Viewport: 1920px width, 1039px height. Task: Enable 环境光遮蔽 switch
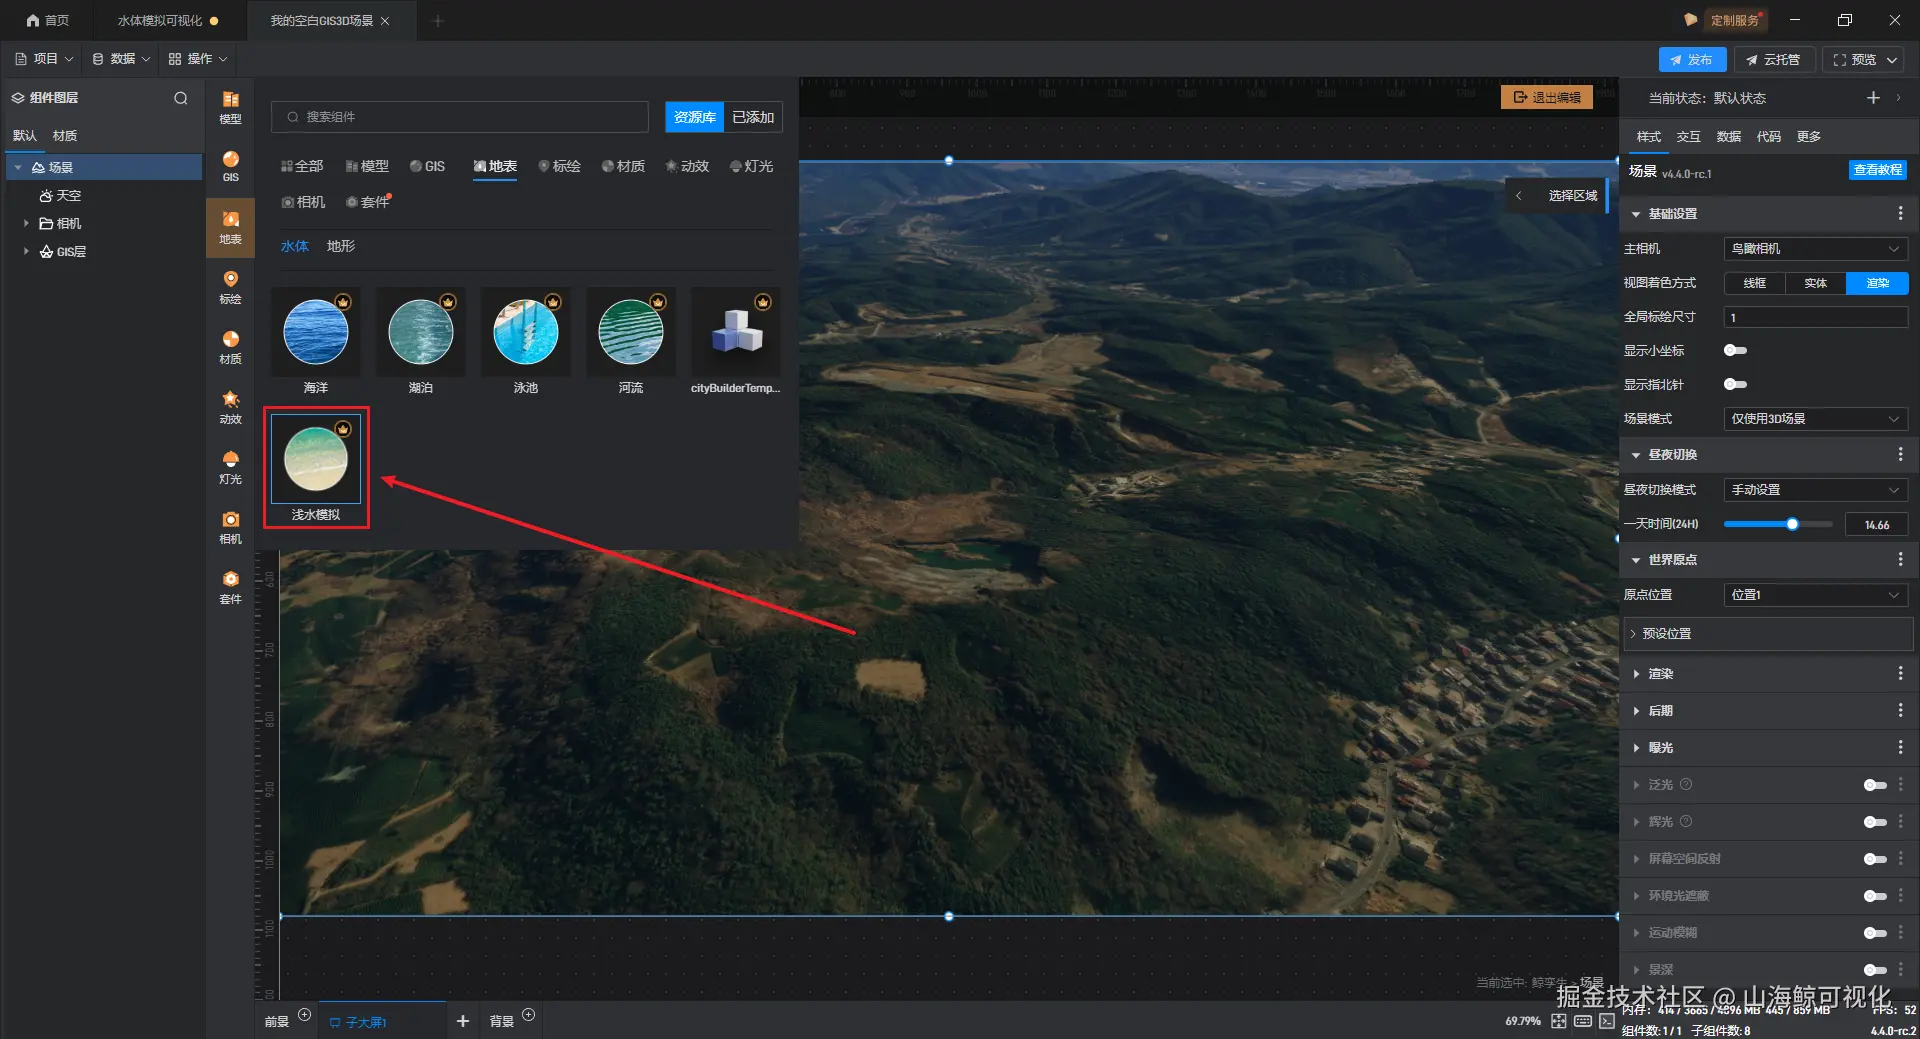(1875, 896)
